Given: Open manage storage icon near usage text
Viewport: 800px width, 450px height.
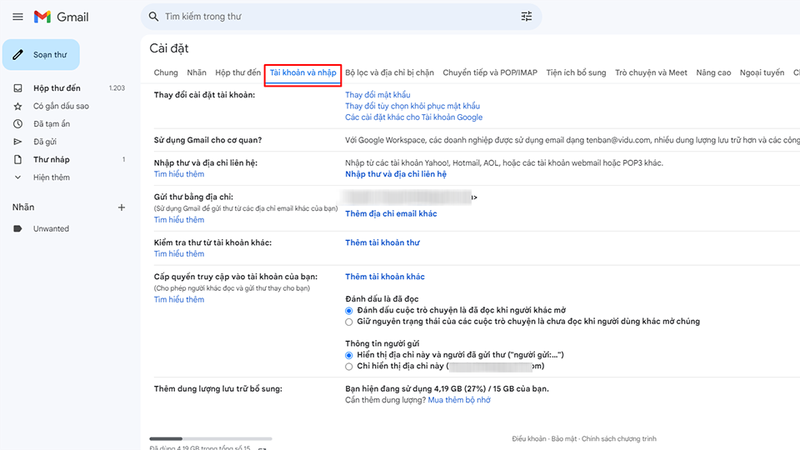Looking at the screenshot, I should click(x=262, y=448).
